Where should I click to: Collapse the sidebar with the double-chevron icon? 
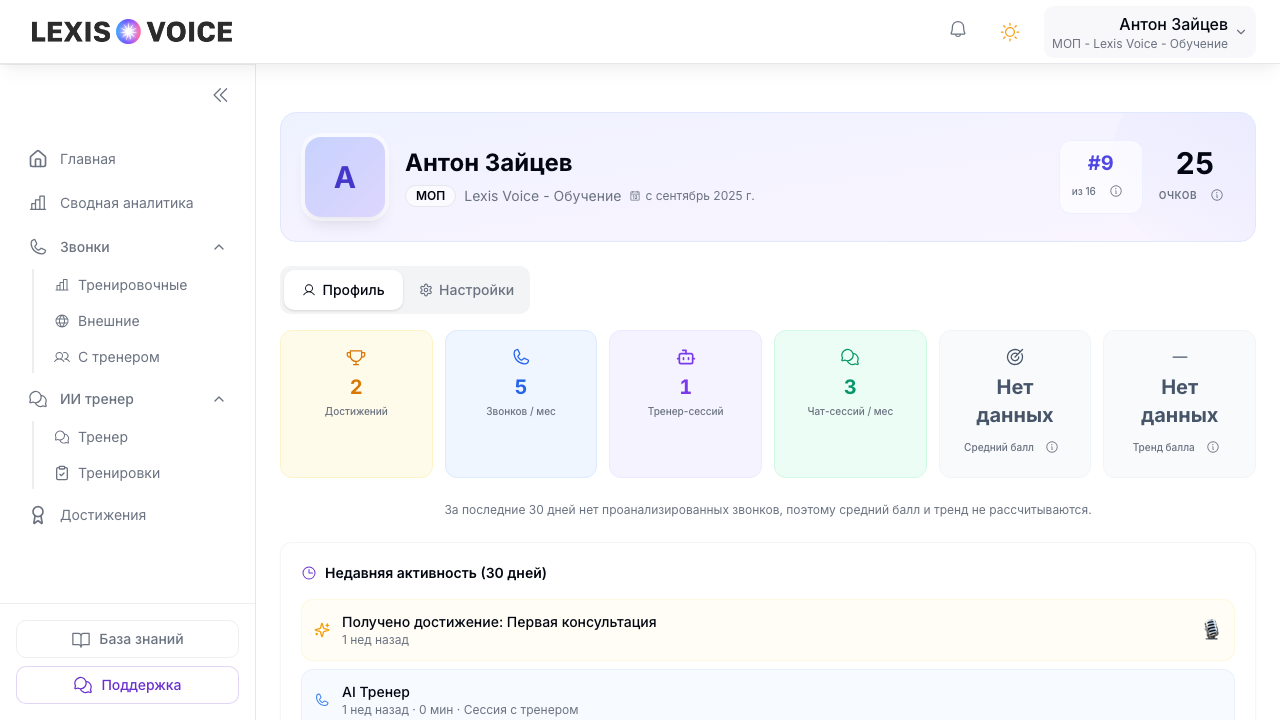tap(220, 95)
